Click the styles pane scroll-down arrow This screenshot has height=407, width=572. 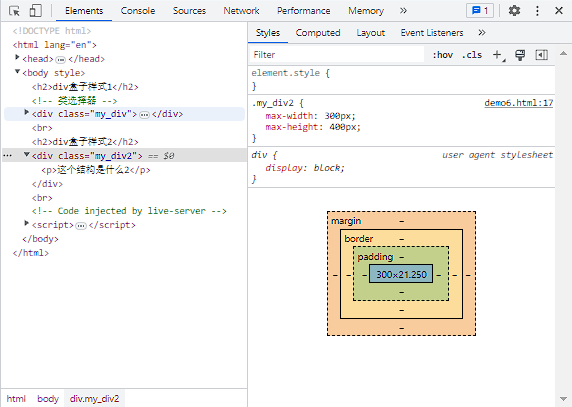tap(563, 399)
